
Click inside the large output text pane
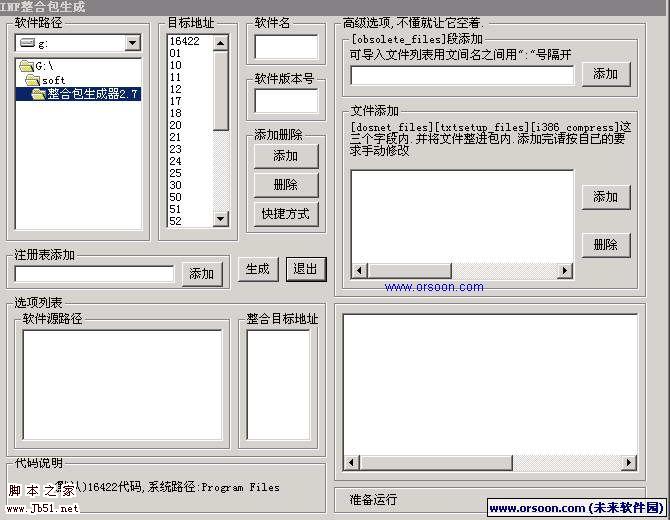point(490,385)
